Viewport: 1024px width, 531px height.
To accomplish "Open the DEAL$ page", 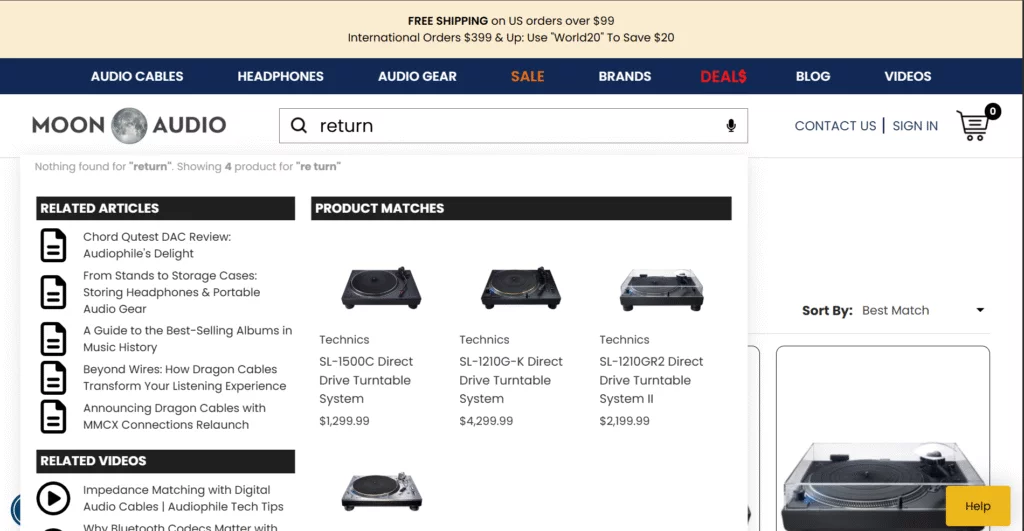I will click(724, 76).
